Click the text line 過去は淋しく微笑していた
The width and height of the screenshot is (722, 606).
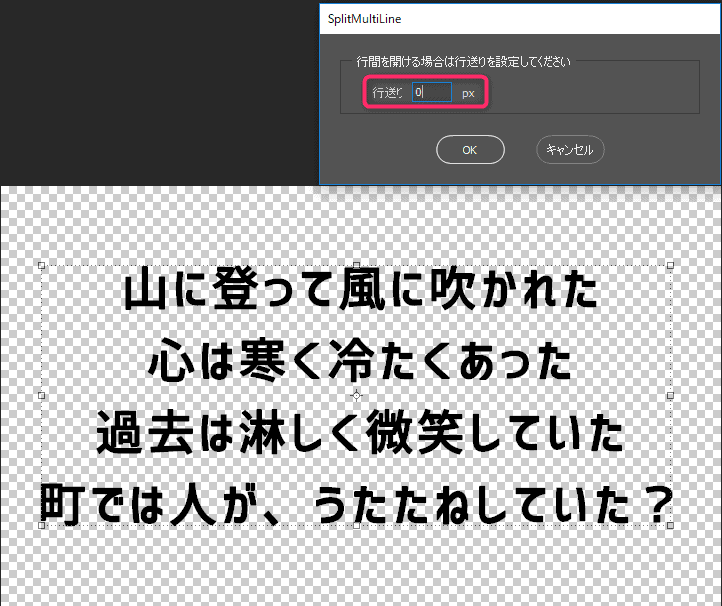(x=360, y=434)
